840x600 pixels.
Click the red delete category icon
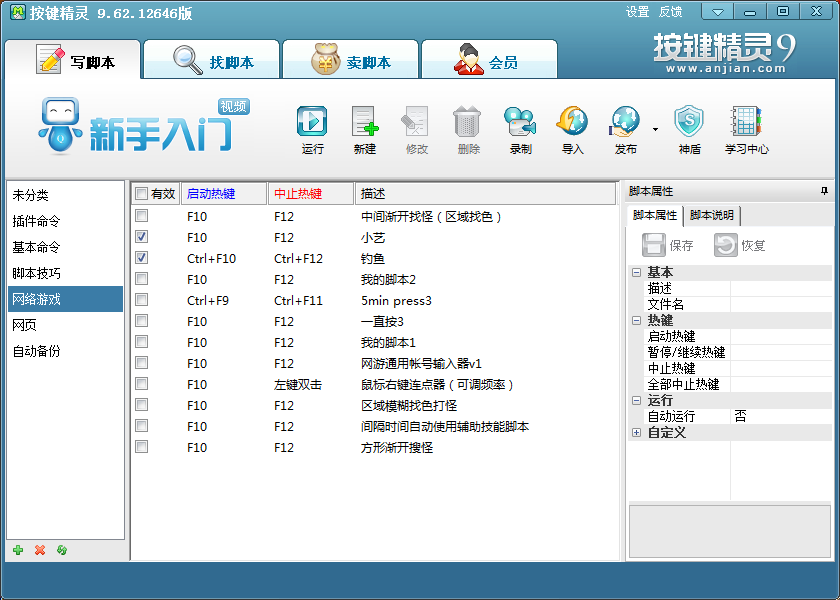(x=40, y=550)
